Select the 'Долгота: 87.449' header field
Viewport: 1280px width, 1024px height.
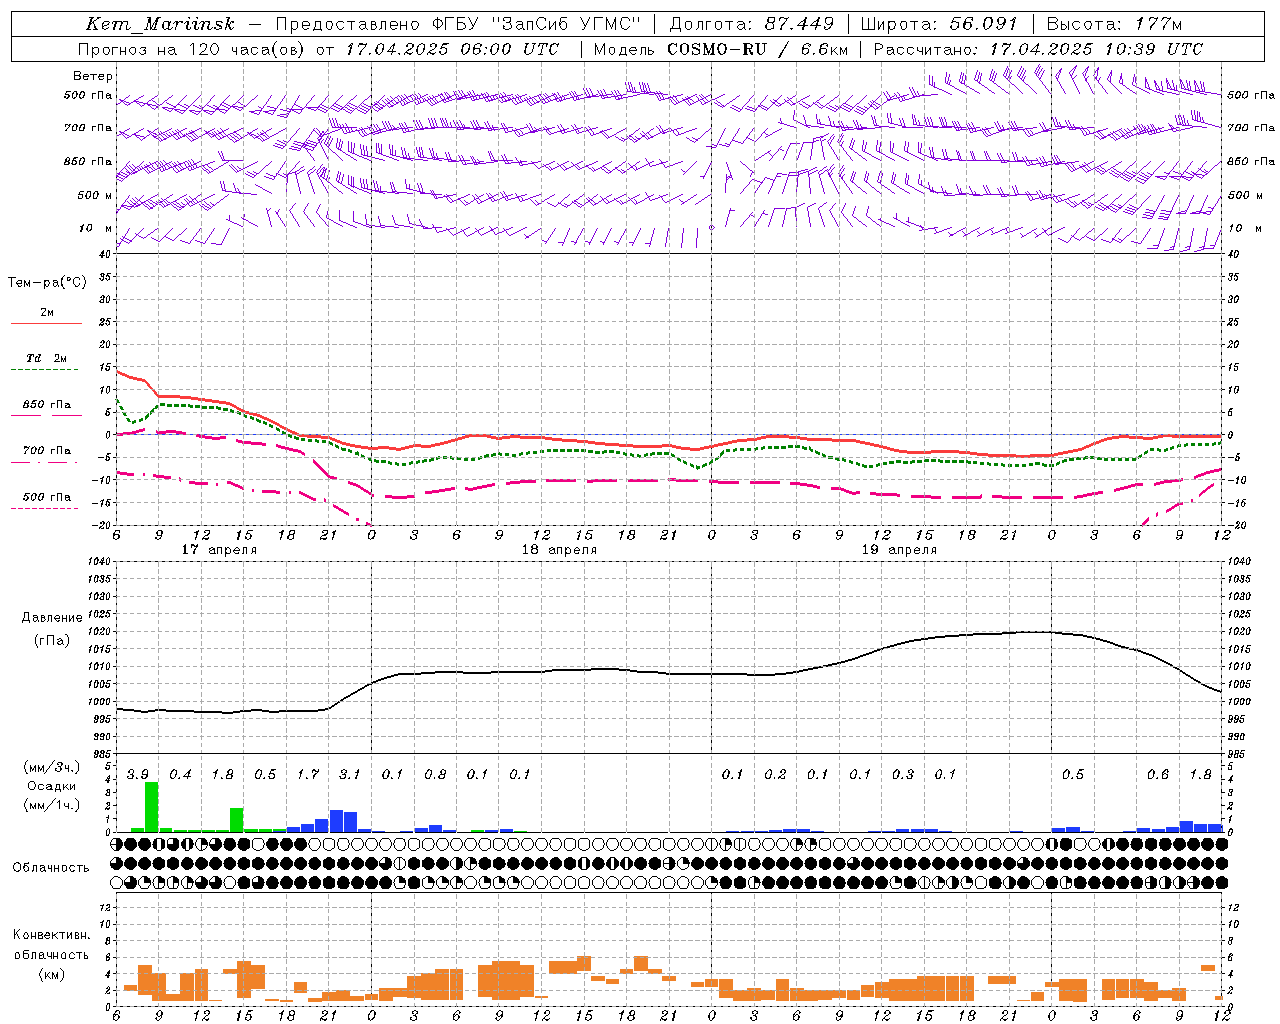click(751, 24)
